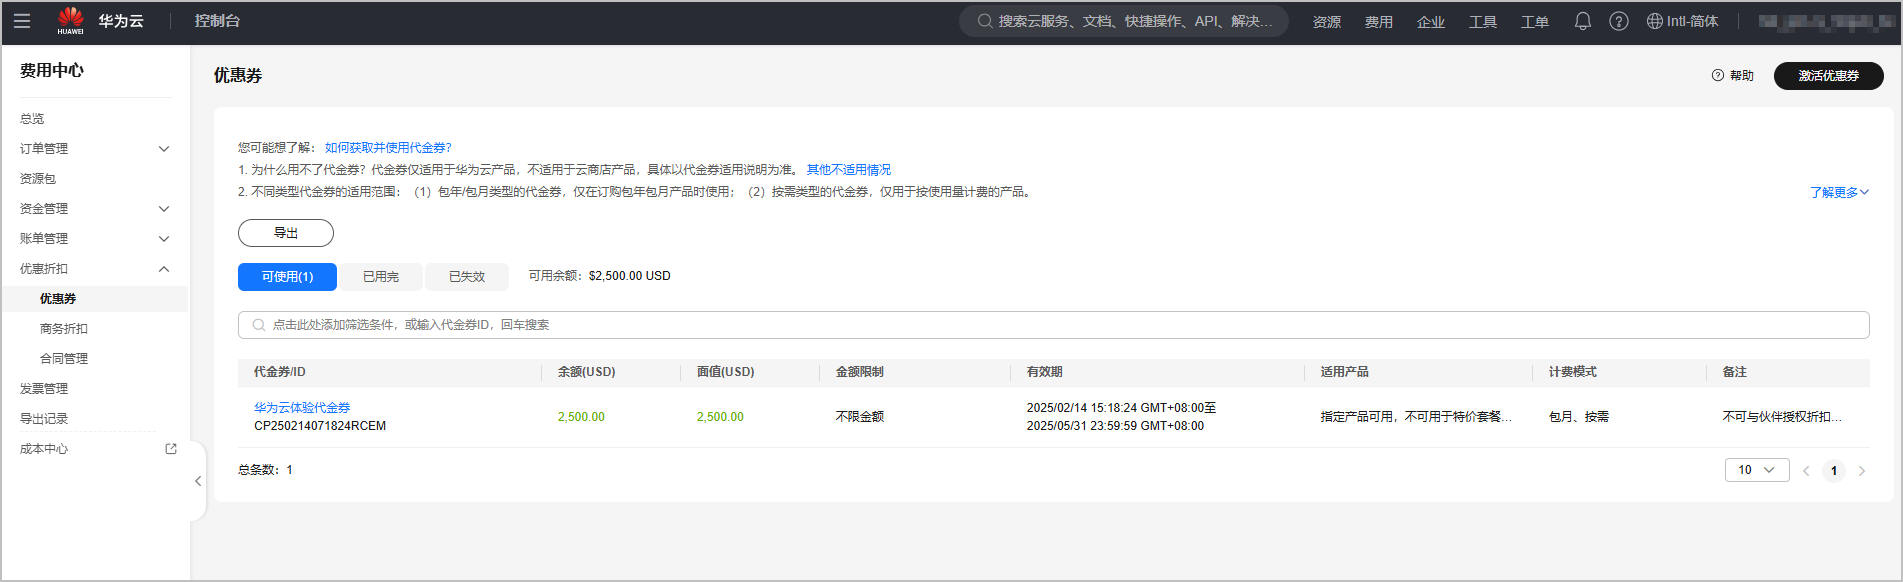Screen dimensions: 1903x582
Task: Expand the 了解更多 link
Action: pyautogui.click(x=1838, y=192)
